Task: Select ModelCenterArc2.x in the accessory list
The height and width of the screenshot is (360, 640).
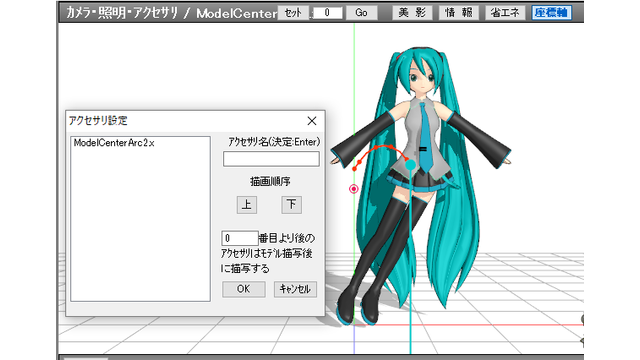Action: tap(114, 143)
